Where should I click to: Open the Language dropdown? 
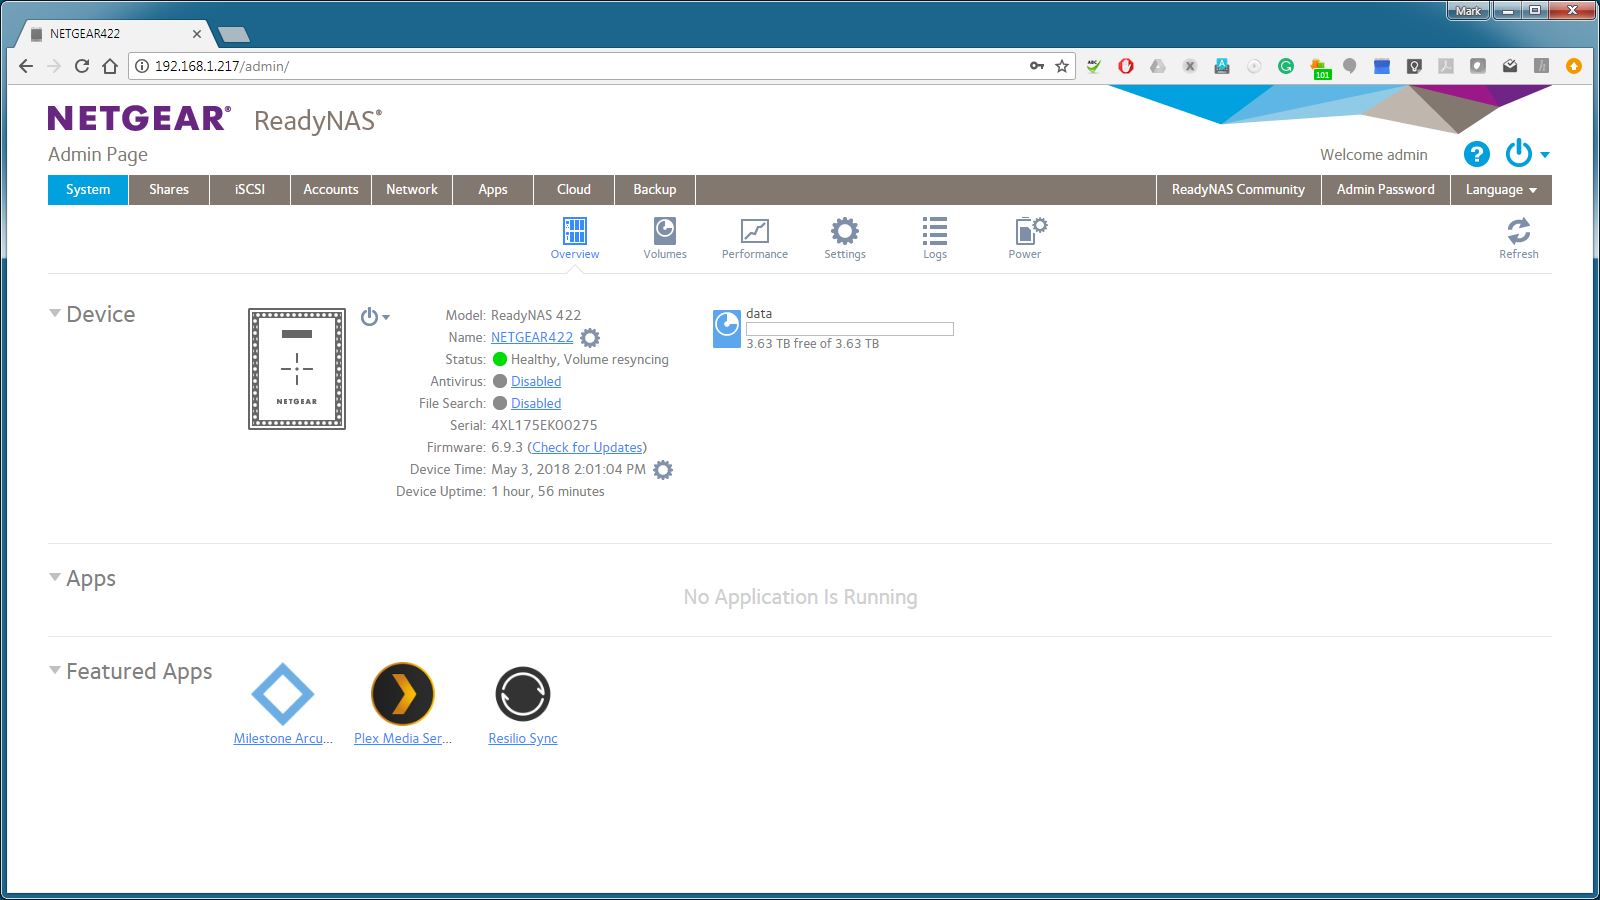tap(1501, 190)
